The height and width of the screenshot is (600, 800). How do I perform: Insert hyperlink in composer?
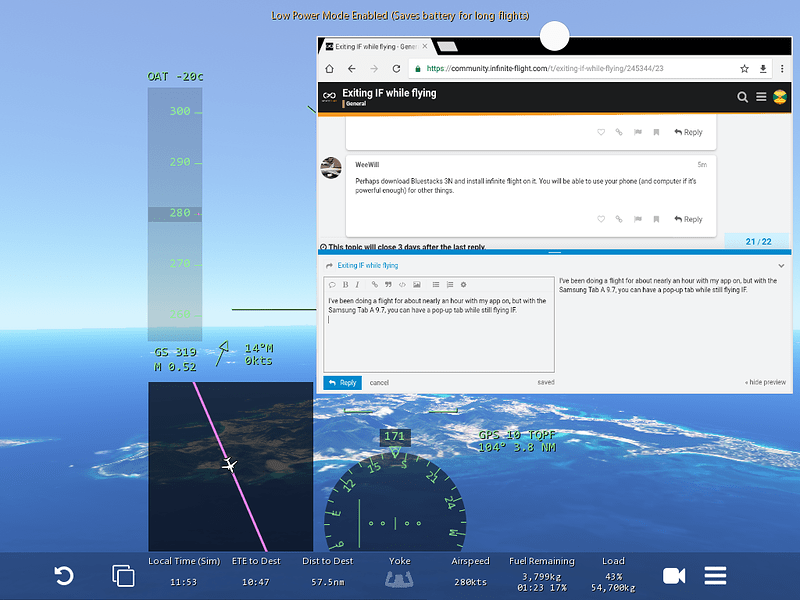[x=374, y=285]
